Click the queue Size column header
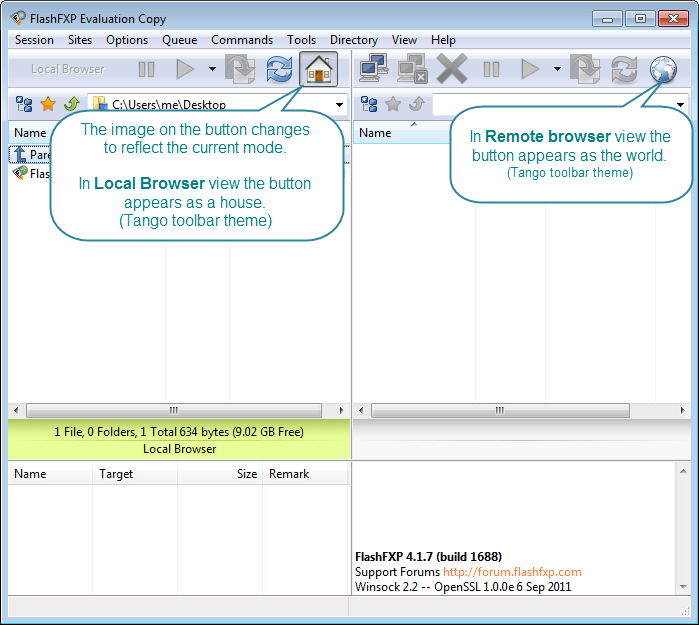 220,473
